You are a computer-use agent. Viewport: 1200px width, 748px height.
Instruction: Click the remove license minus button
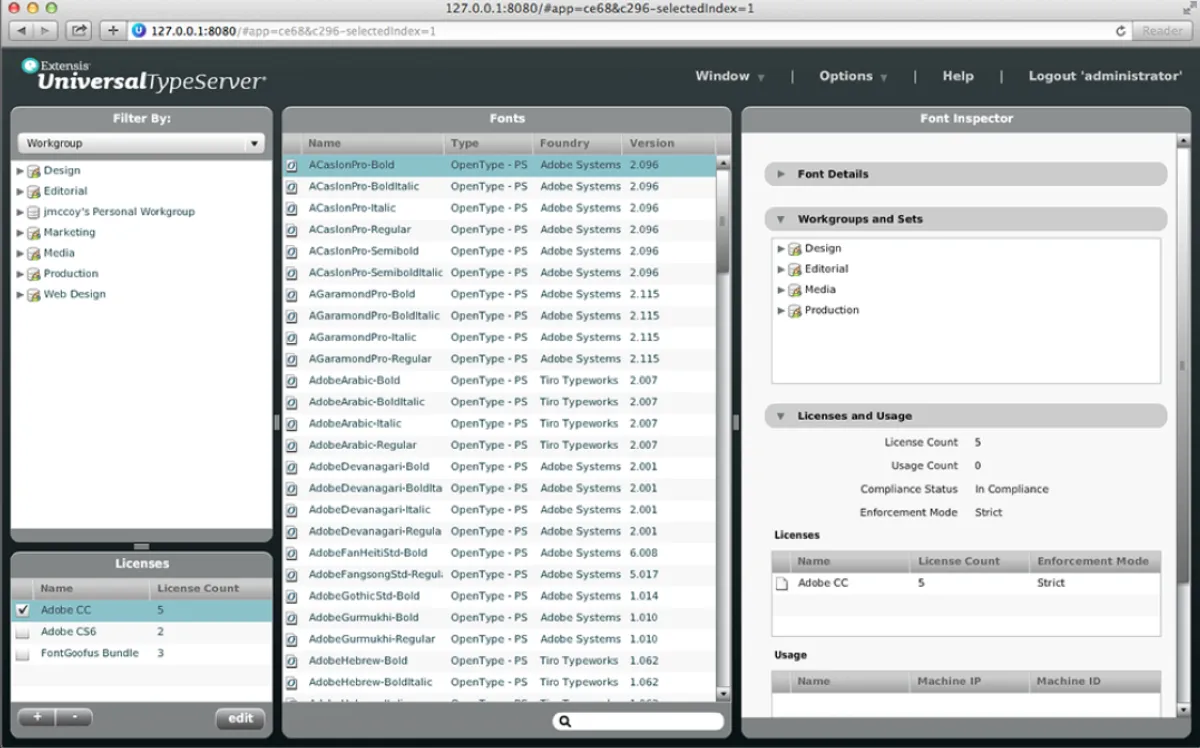[x=74, y=717]
